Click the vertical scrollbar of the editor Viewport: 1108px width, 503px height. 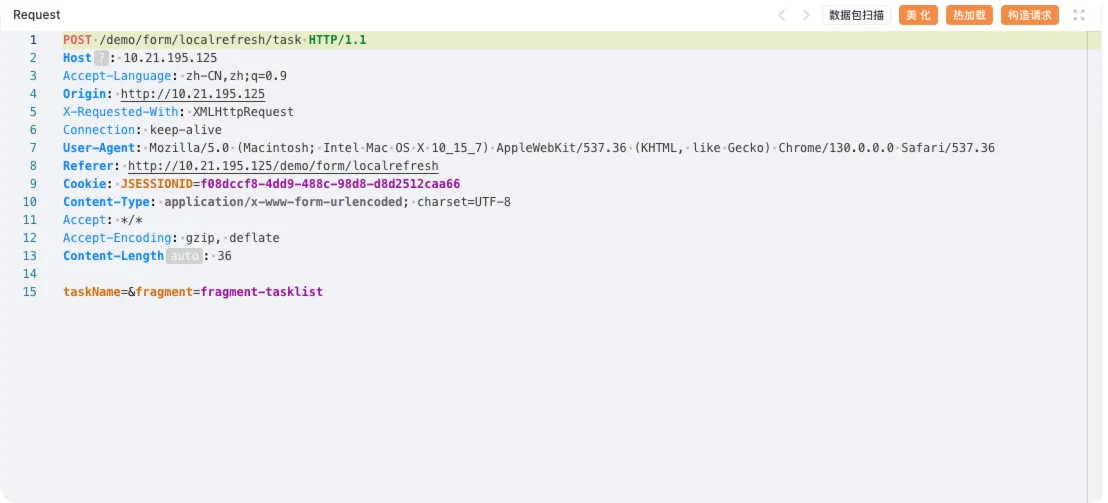tap(1094, 267)
